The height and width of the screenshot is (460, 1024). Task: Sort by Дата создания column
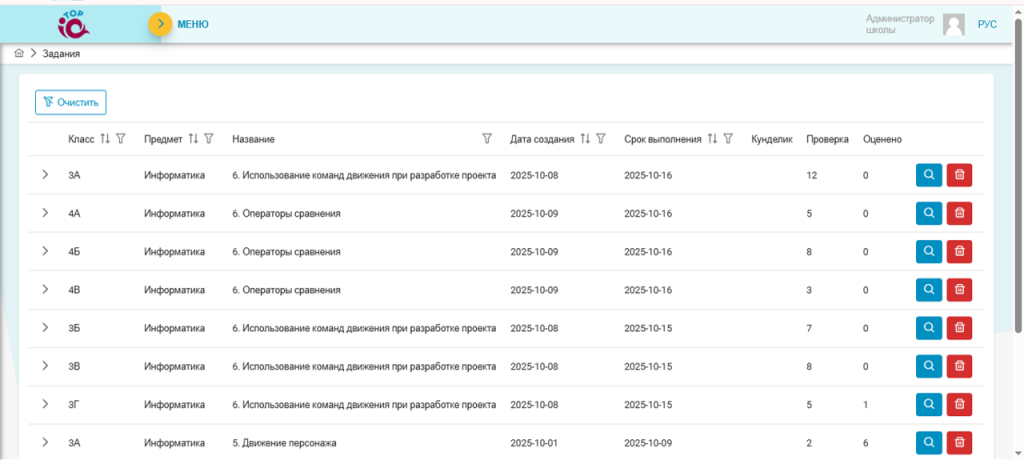coord(585,139)
